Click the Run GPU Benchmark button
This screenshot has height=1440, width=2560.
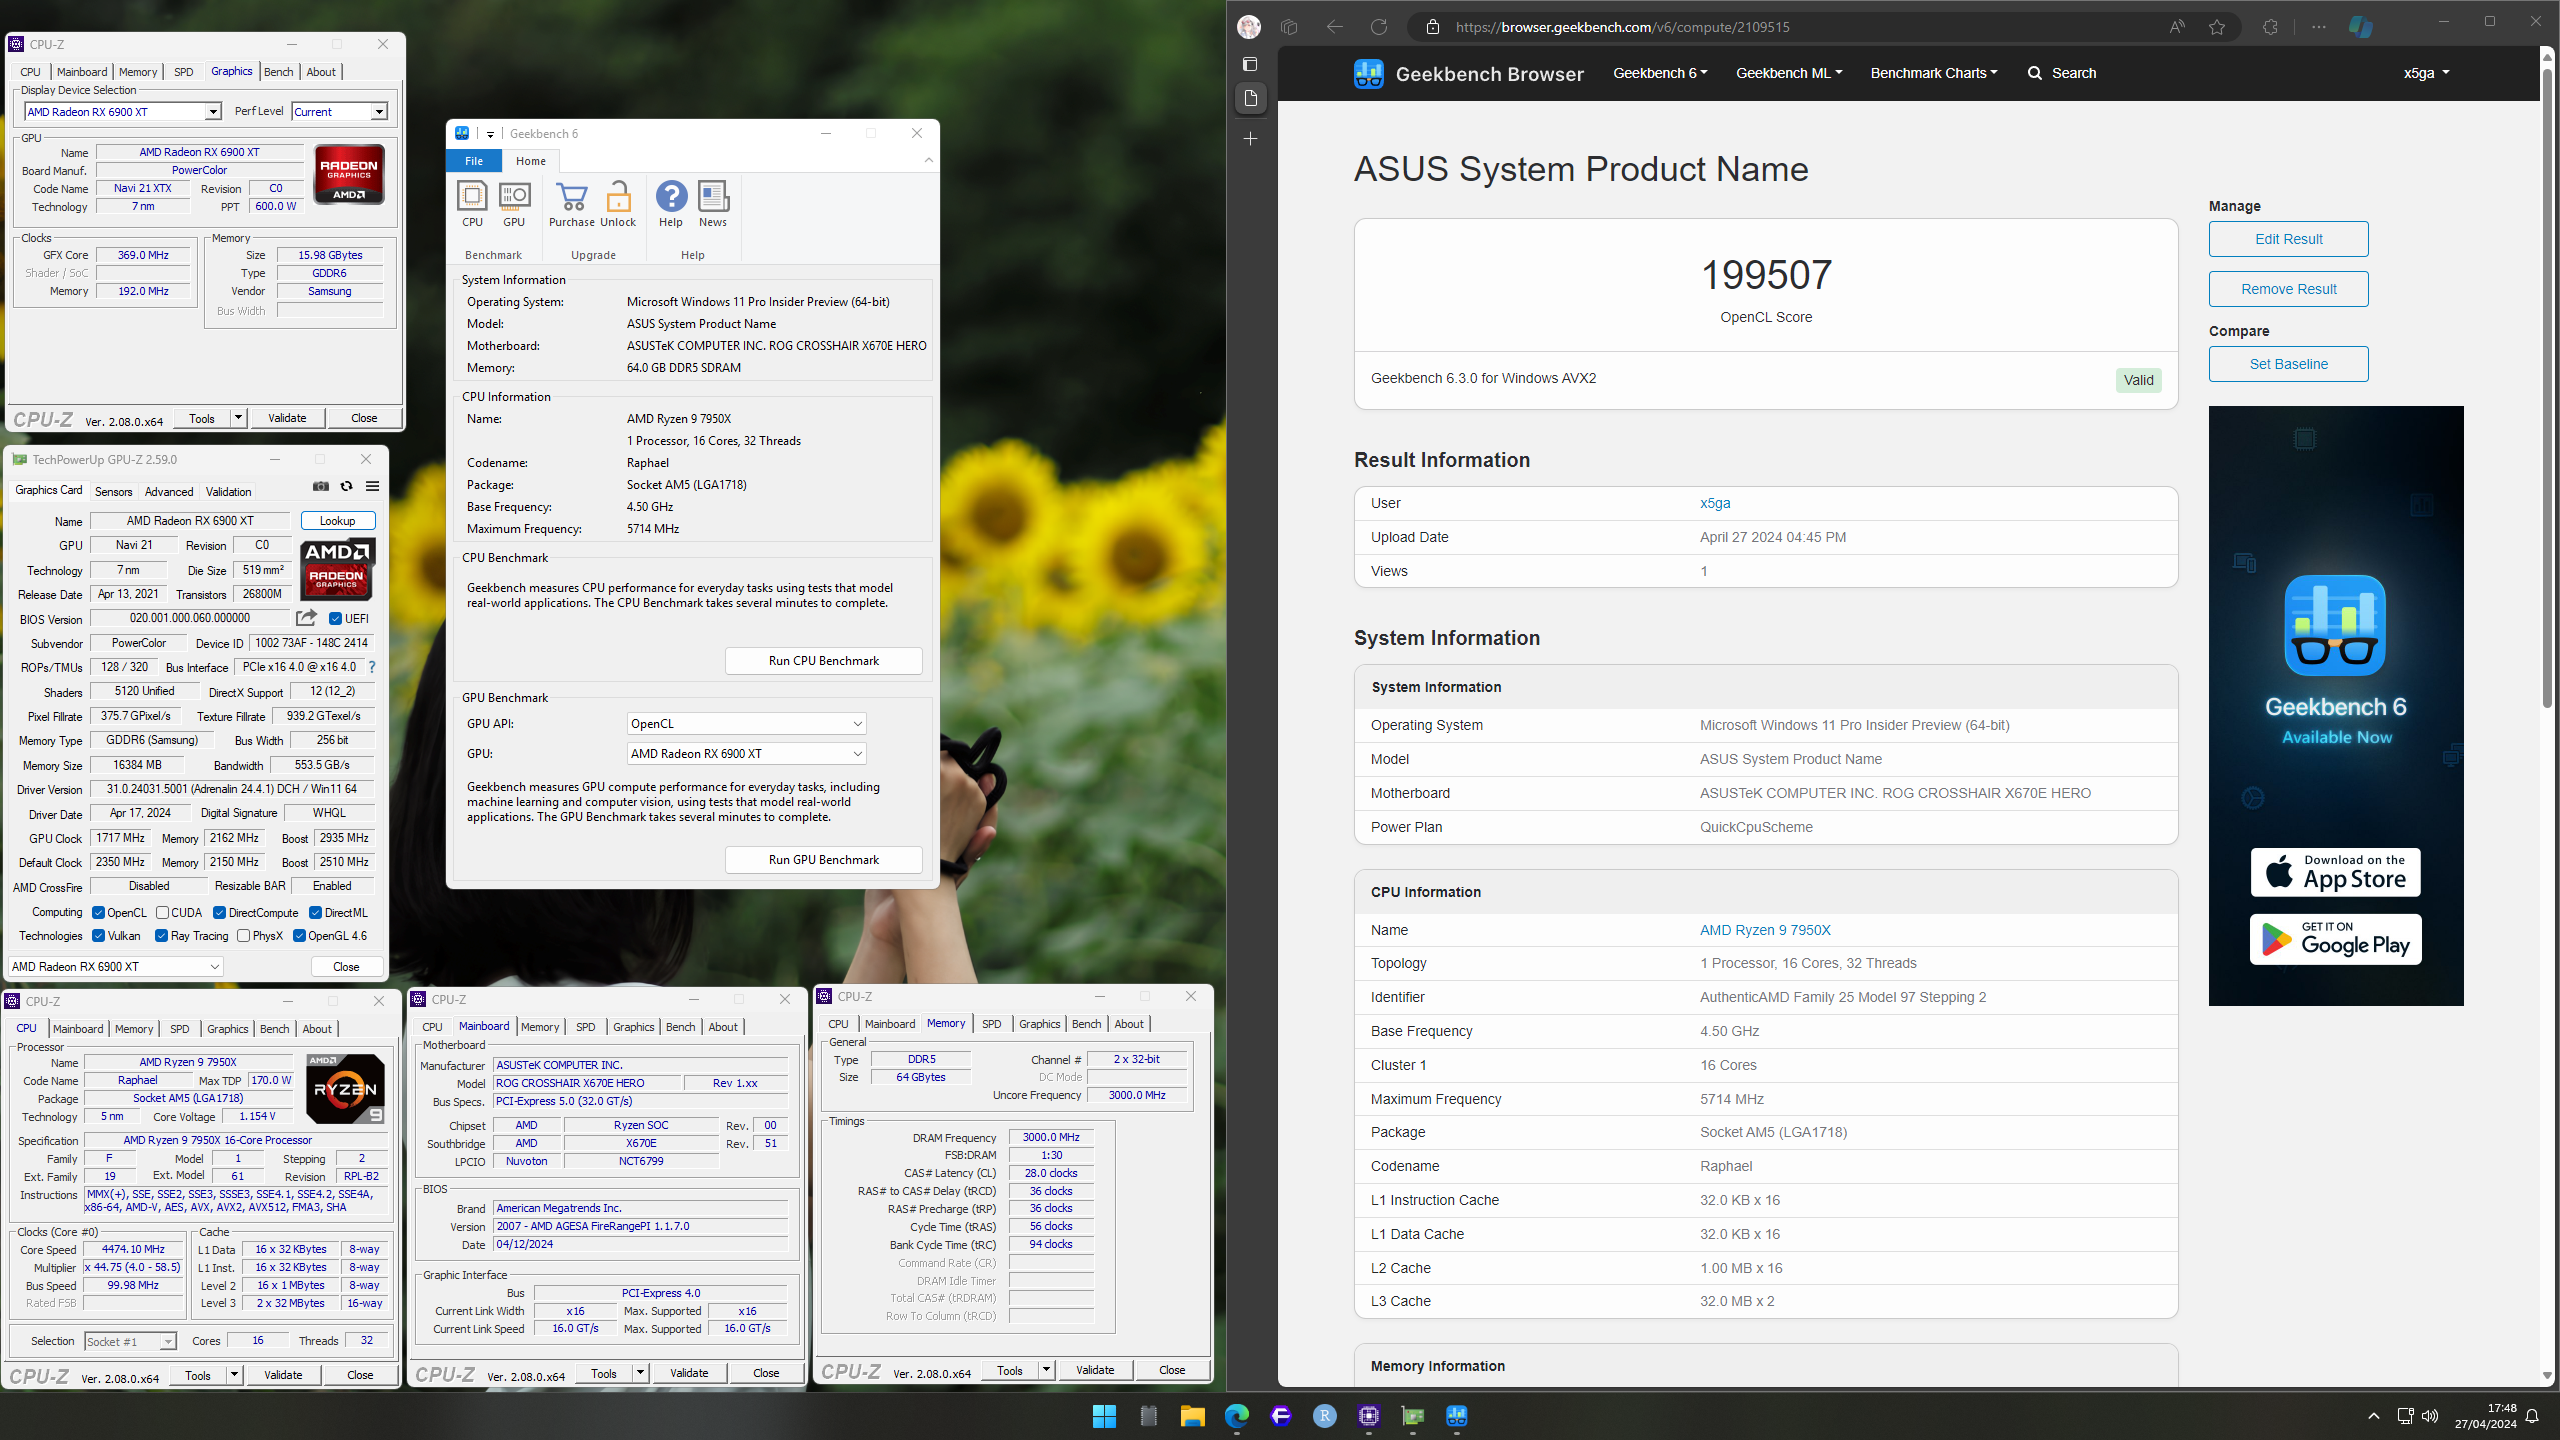coord(823,860)
